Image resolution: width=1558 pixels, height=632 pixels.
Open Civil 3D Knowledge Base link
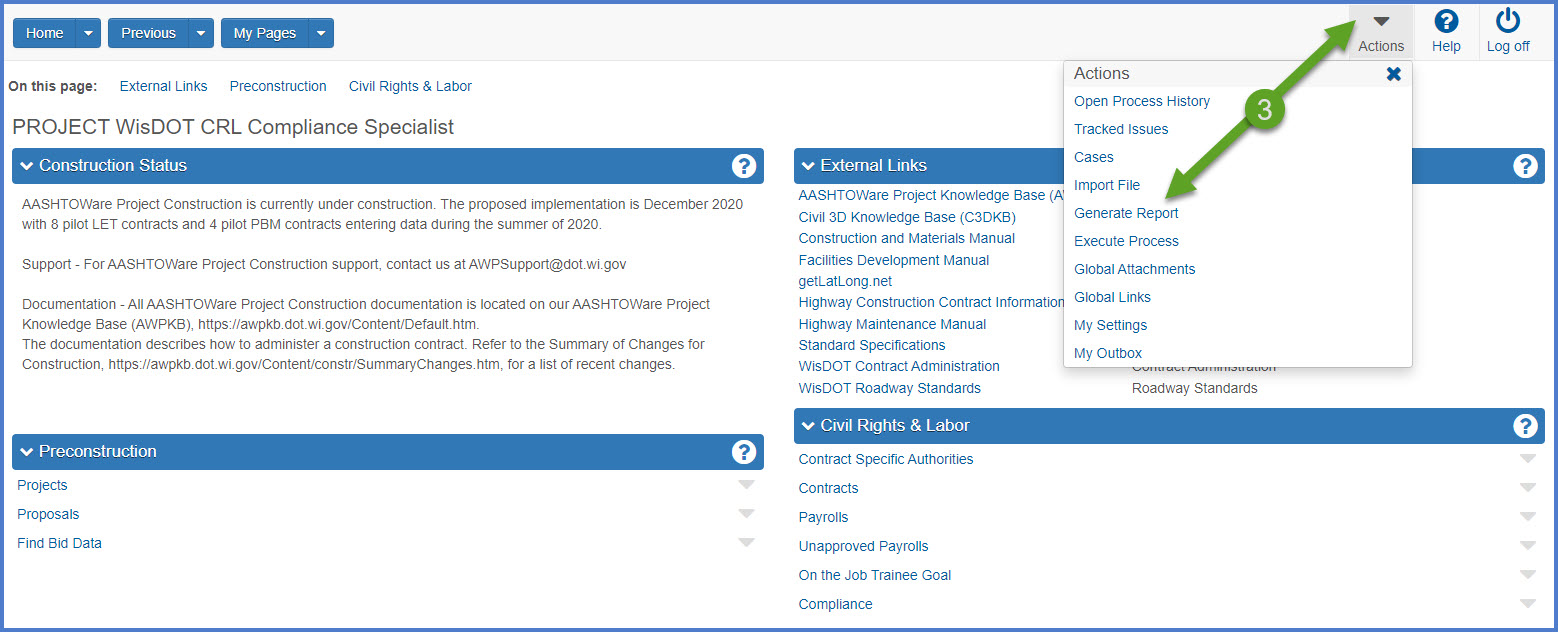tap(907, 217)
